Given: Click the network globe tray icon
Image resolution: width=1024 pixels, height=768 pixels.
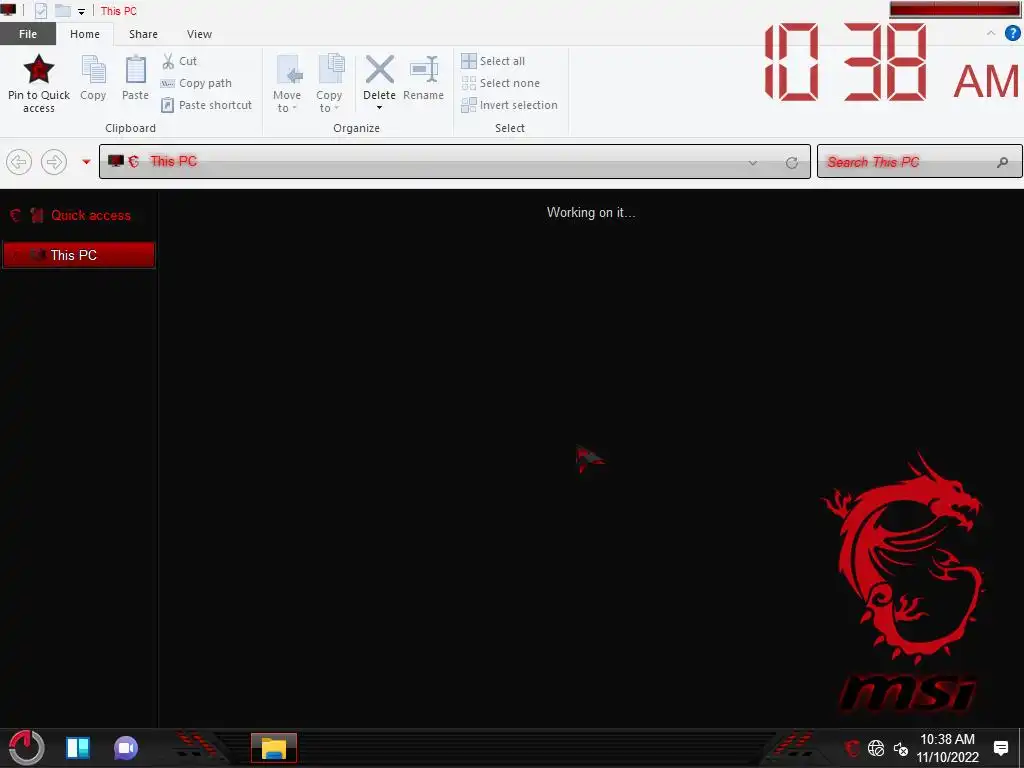Looking at the screenshot, I should [876, 748].
